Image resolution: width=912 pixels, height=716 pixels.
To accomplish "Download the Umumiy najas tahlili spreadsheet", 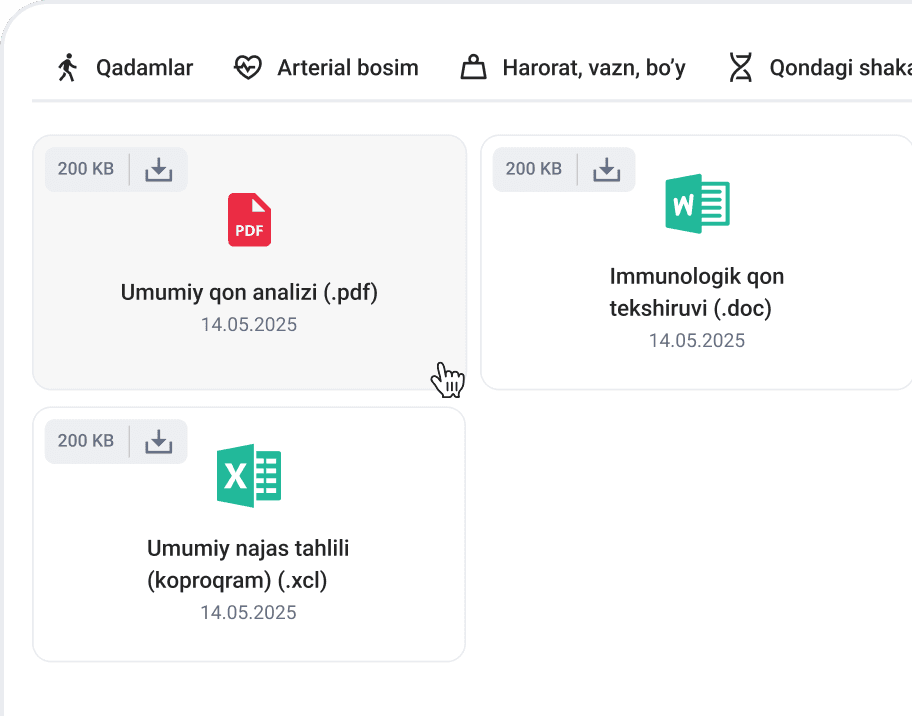I will [x=159, y=441].
